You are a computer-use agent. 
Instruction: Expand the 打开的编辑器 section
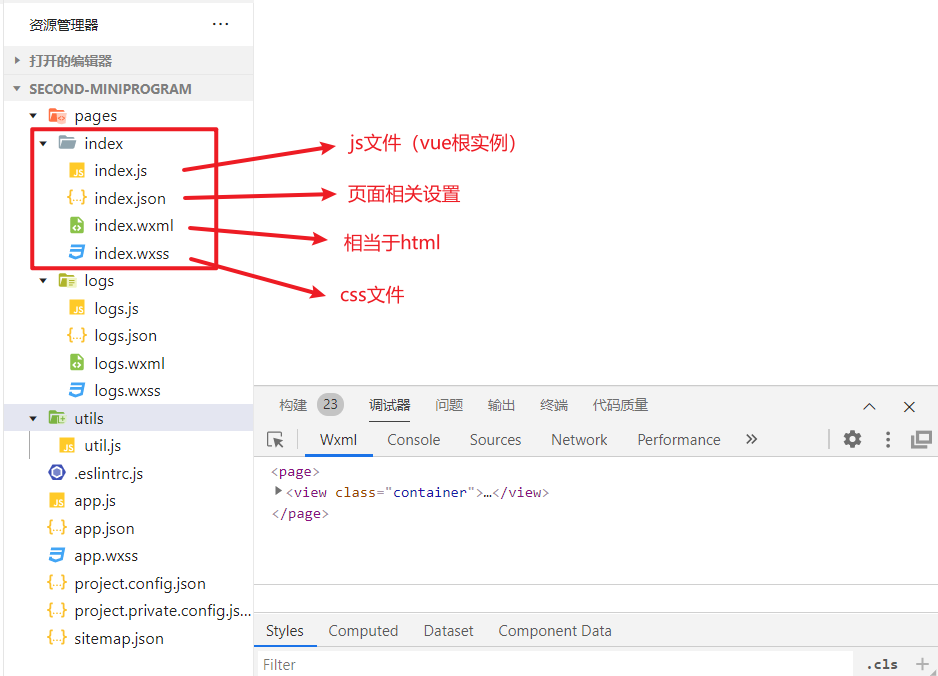coord(70,61)
